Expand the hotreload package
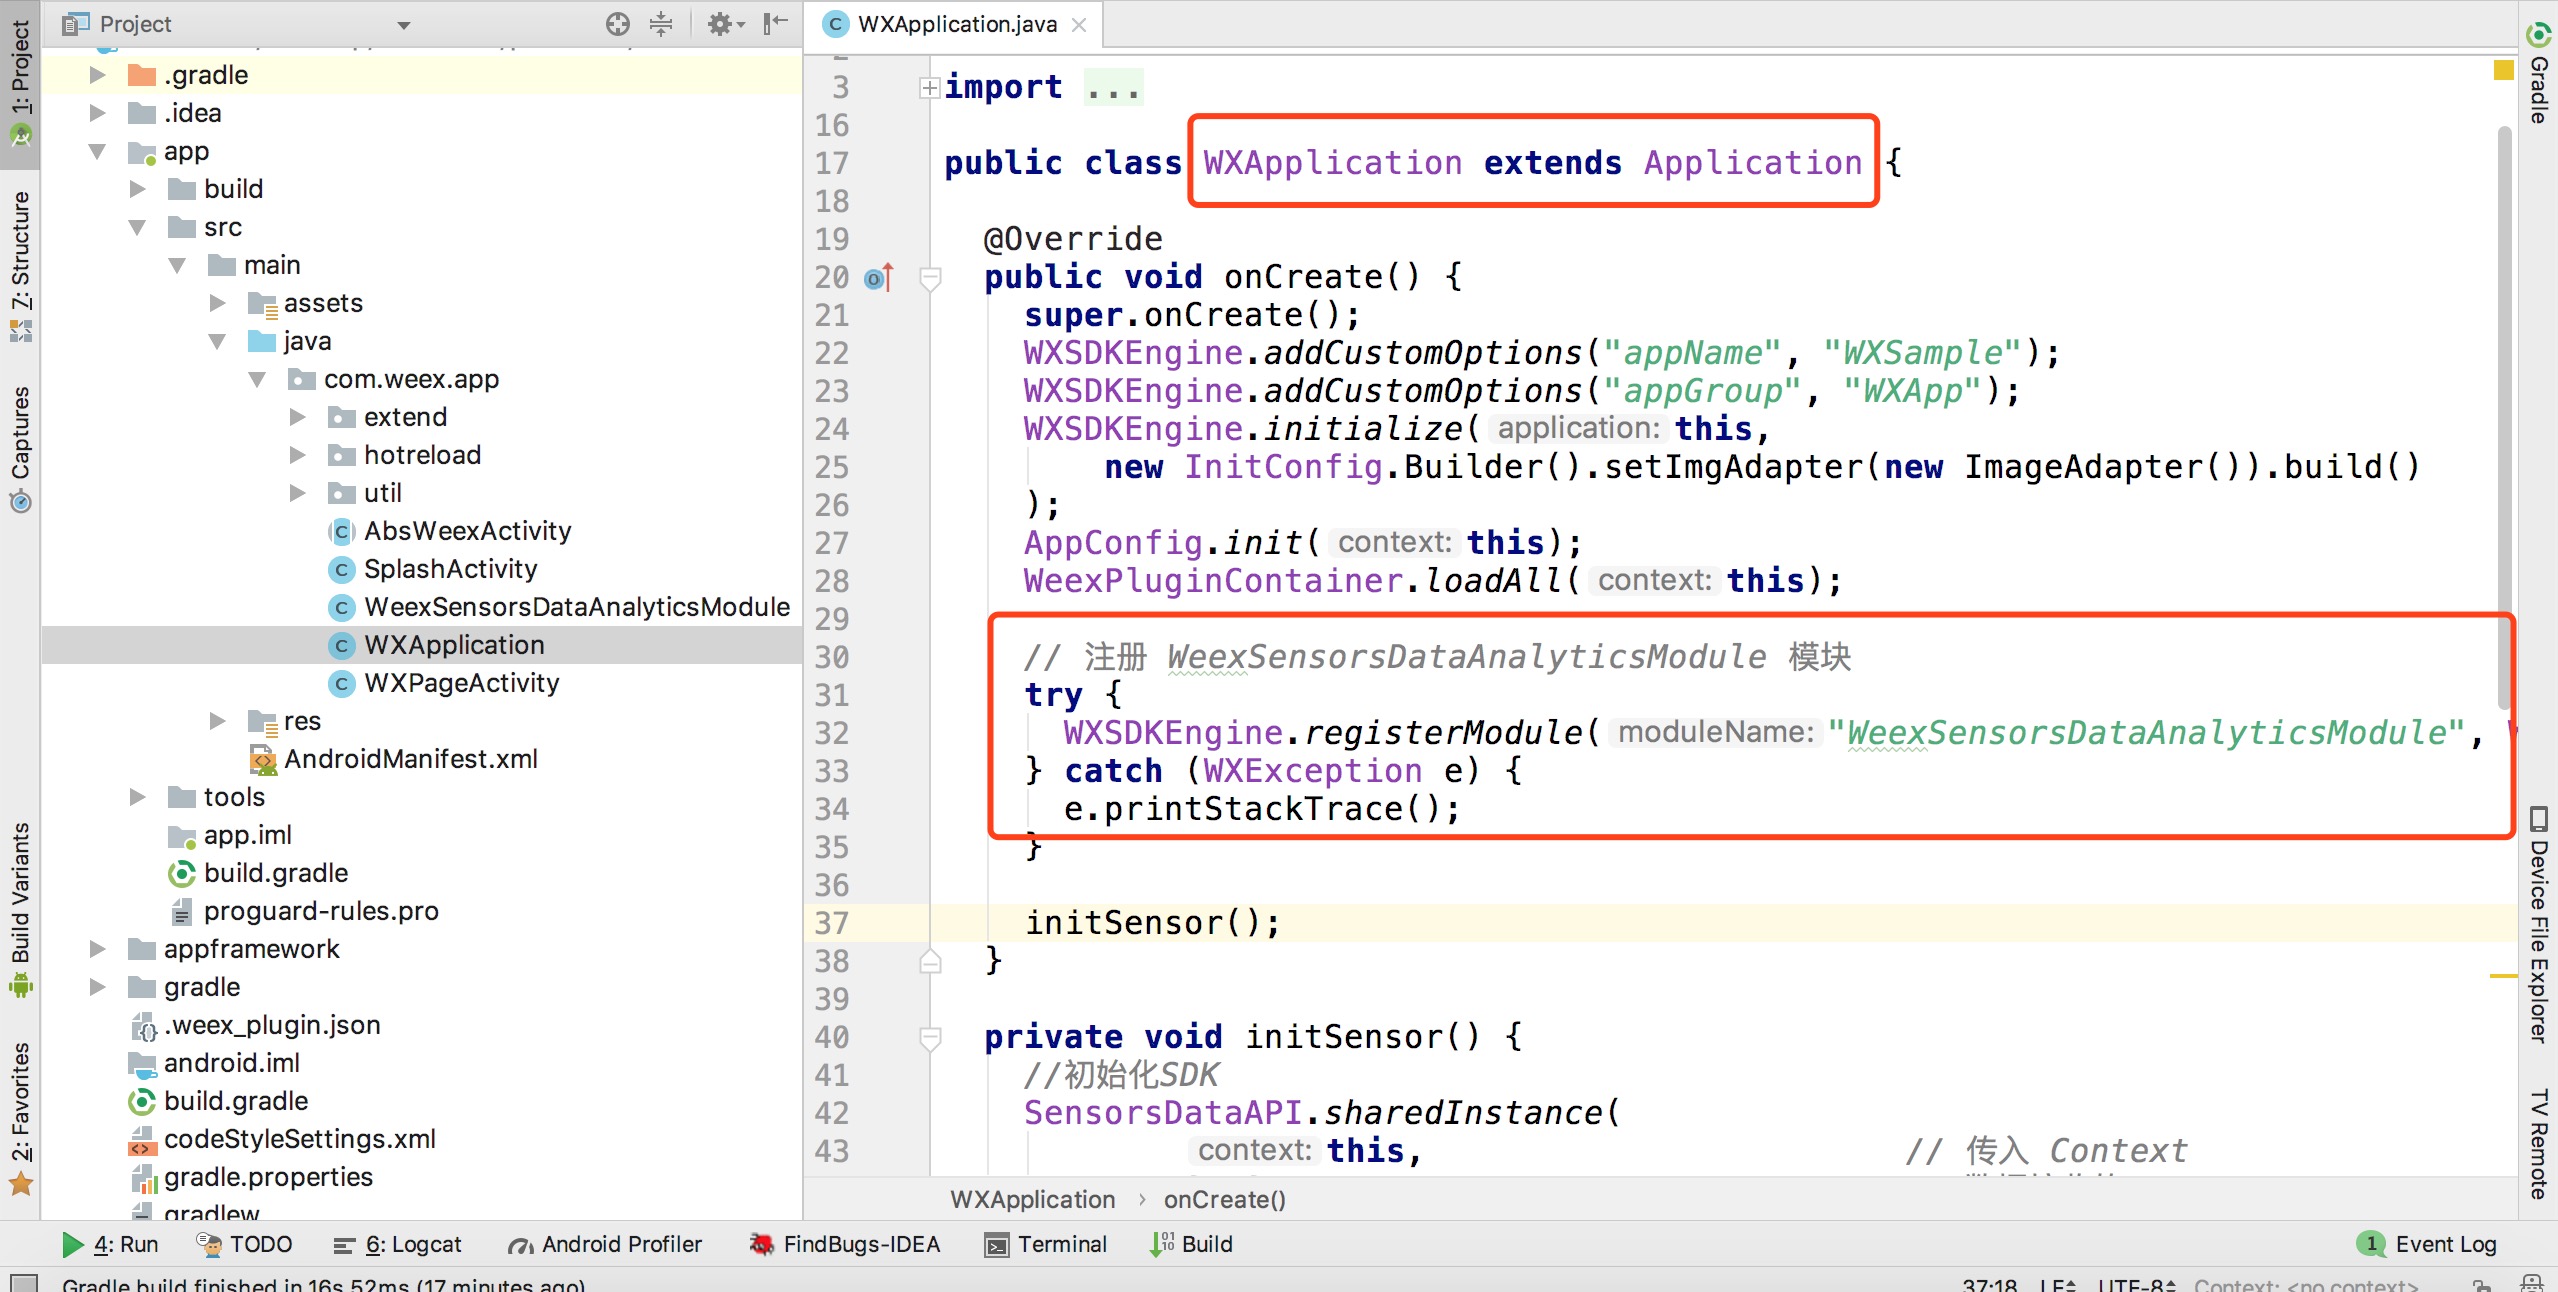 tap(297, 455)
